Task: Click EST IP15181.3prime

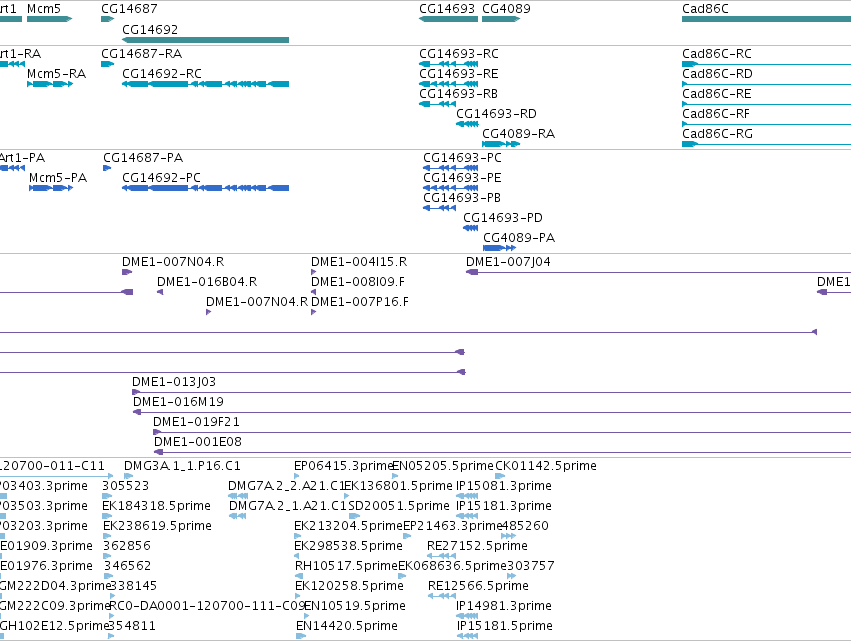Action: pyautogui.click(x=467, y=516)
